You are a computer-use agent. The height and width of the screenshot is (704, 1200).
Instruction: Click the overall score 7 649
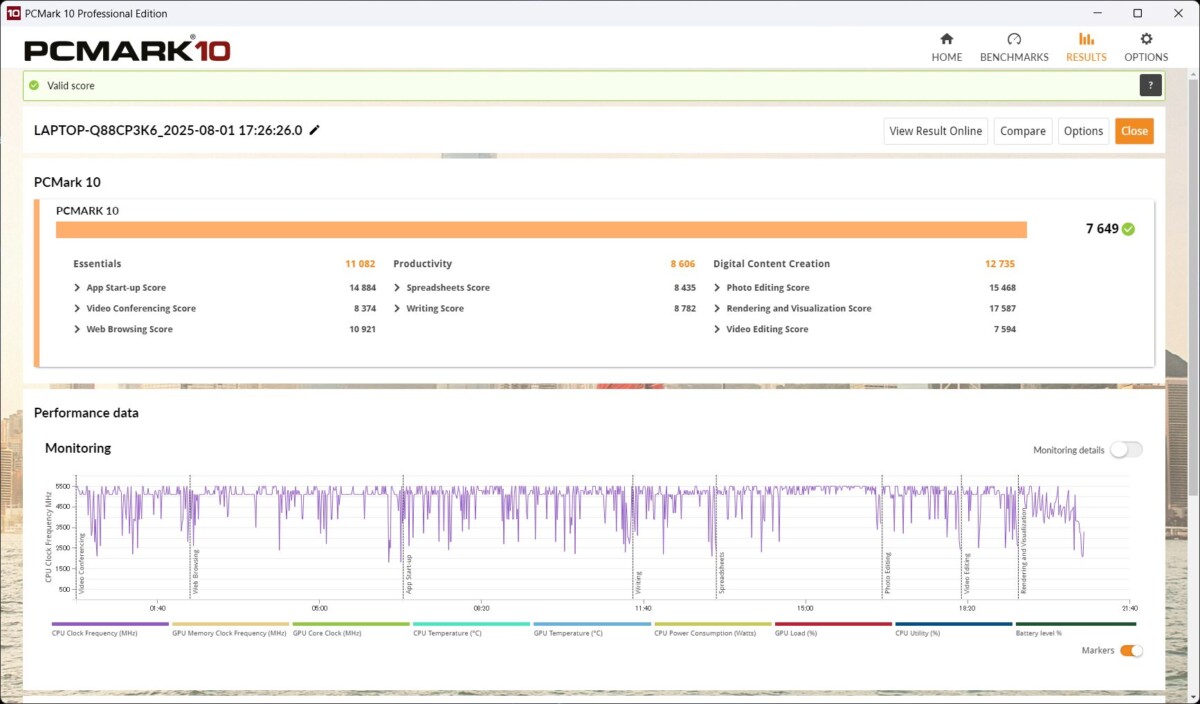coord(1102,229)
